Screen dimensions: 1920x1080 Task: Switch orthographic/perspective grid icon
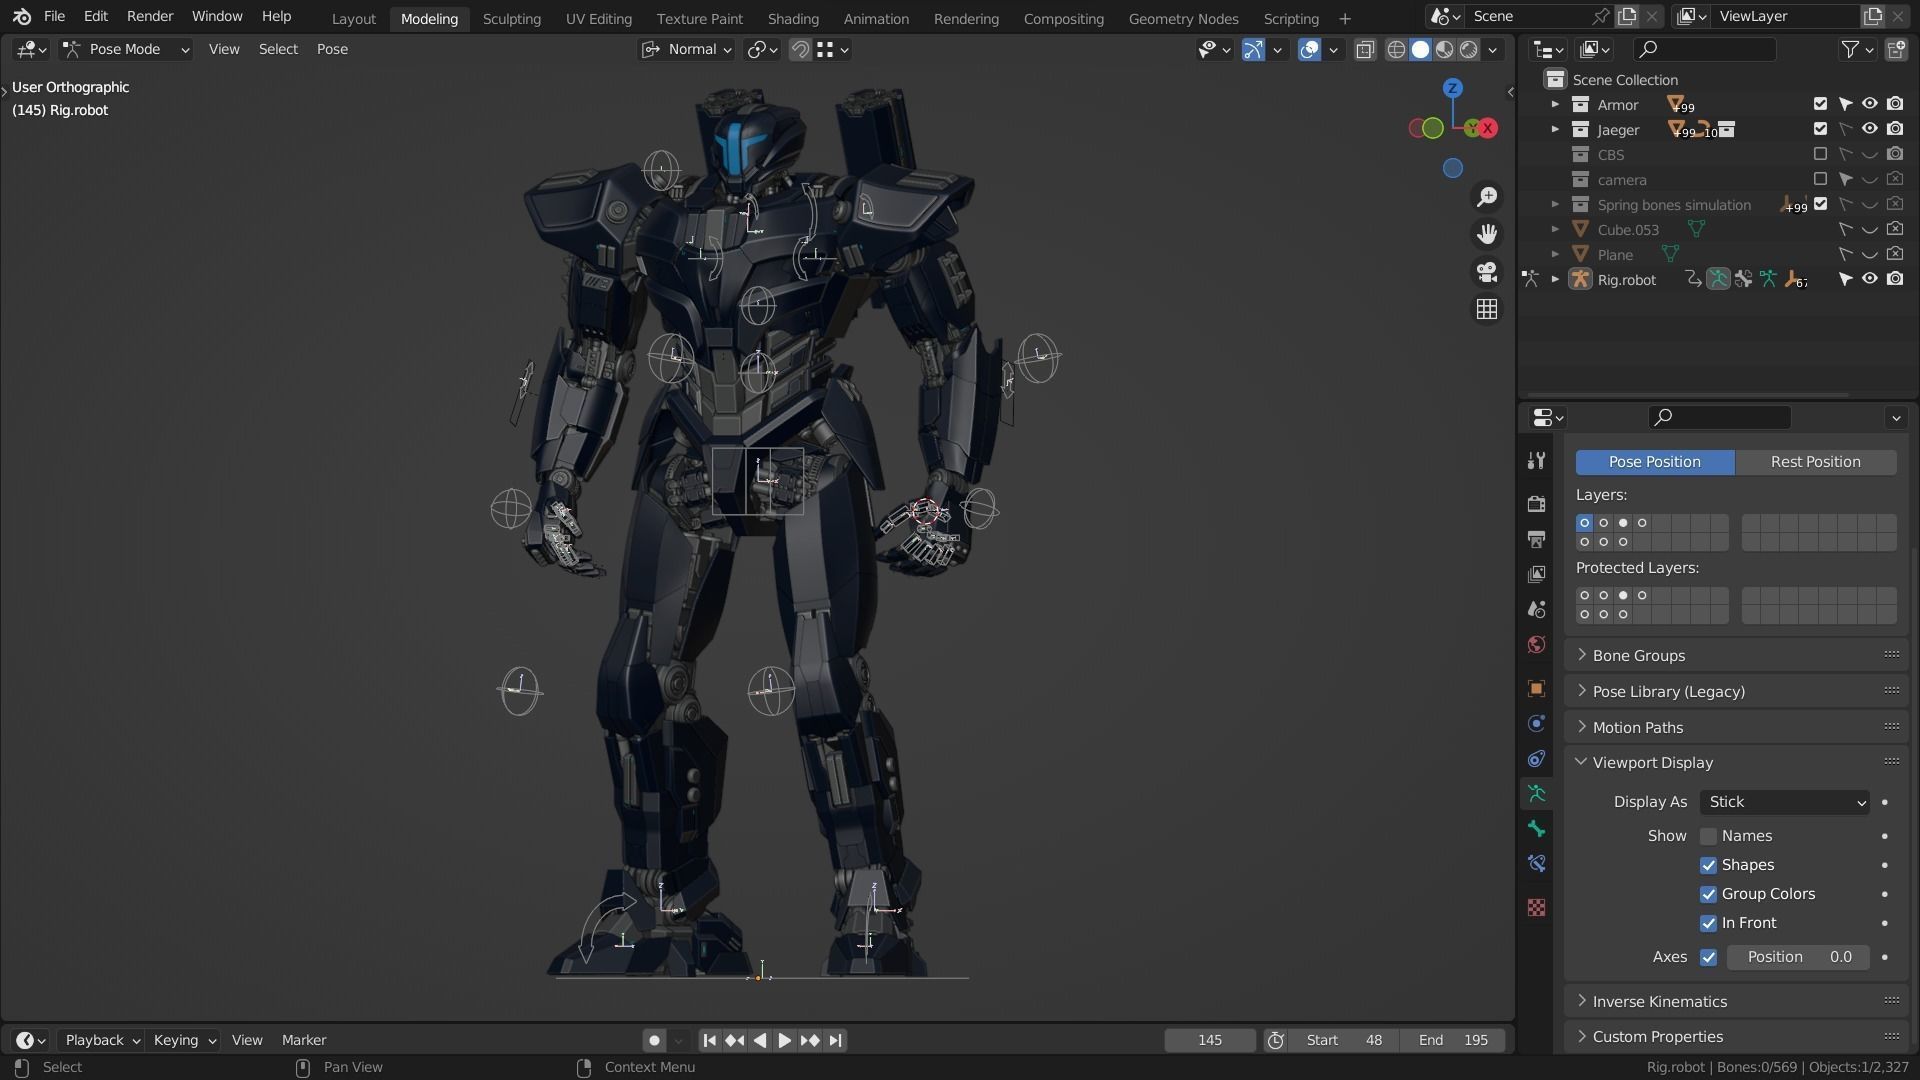pos(1487,310)
